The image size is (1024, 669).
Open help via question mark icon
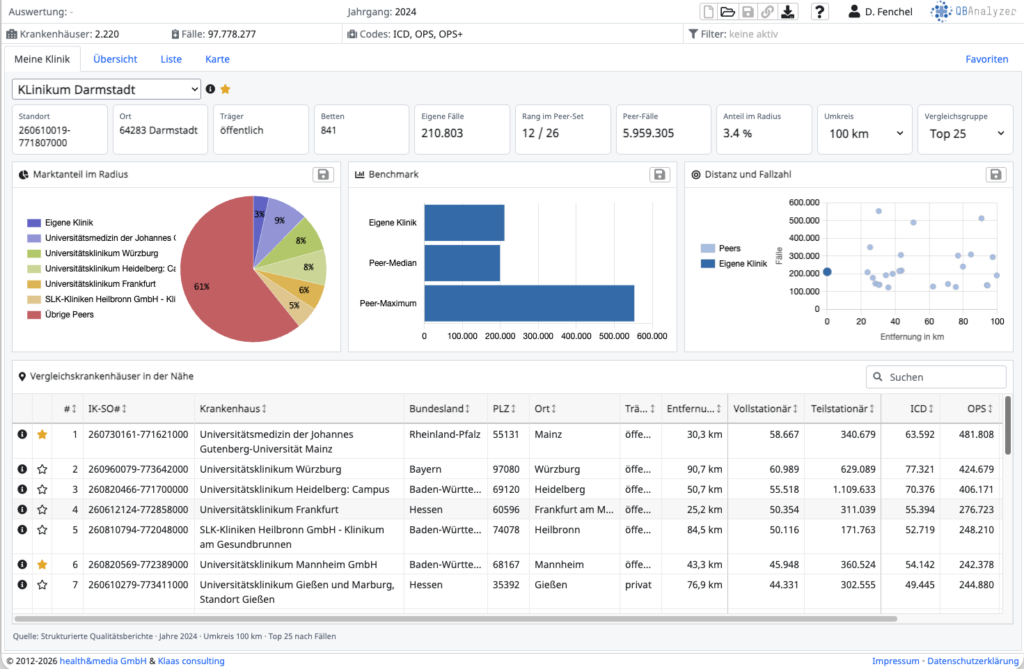coord(820,11)
